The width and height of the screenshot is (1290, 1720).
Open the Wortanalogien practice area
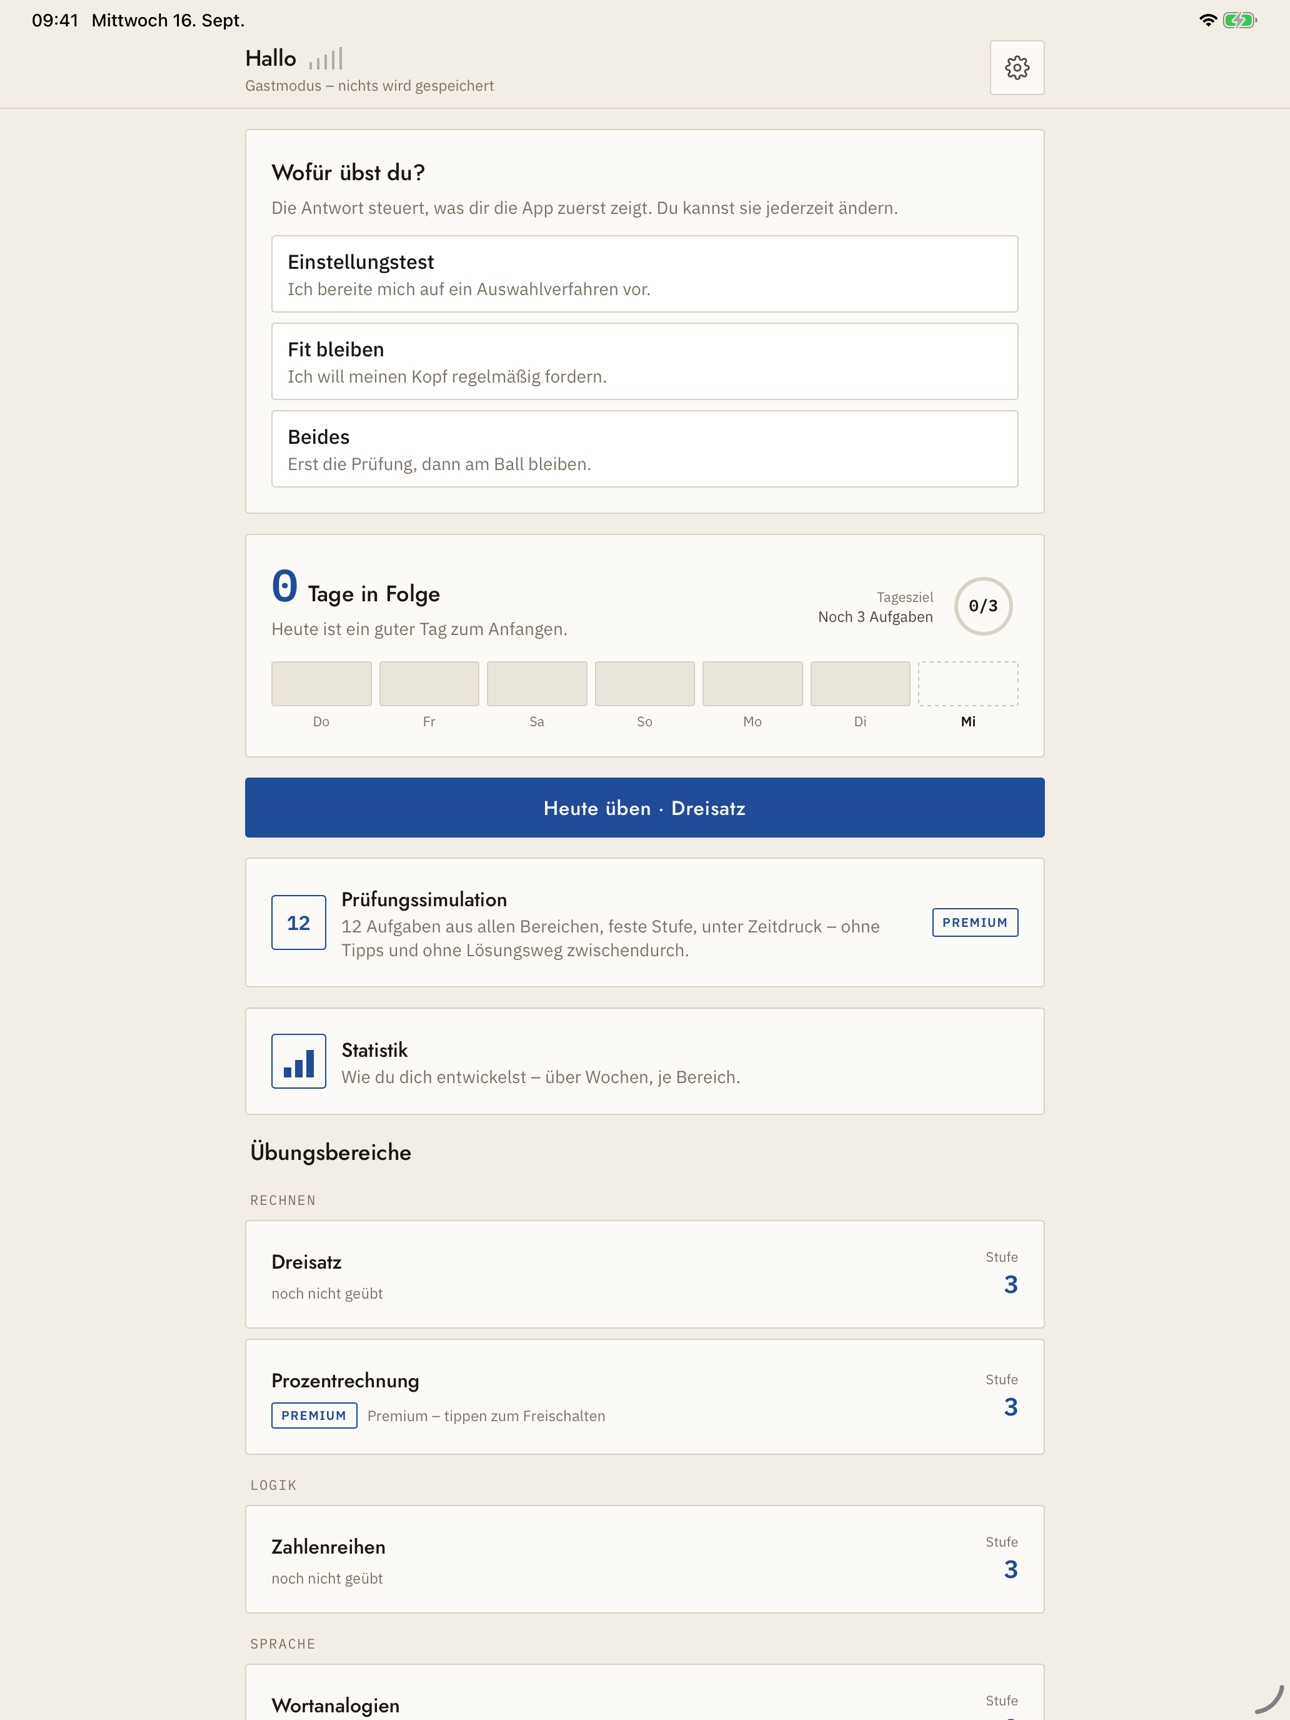[645, 1693]
